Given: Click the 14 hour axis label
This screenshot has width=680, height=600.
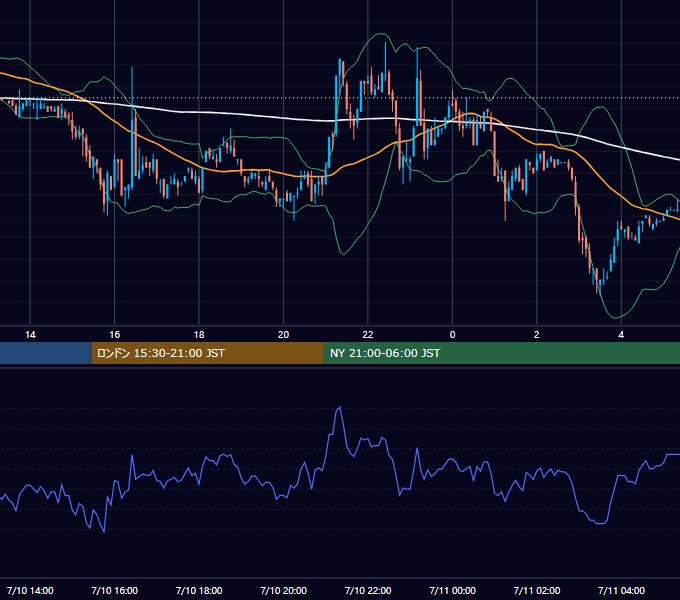Looking at the screenshot, I should [30, 335].
